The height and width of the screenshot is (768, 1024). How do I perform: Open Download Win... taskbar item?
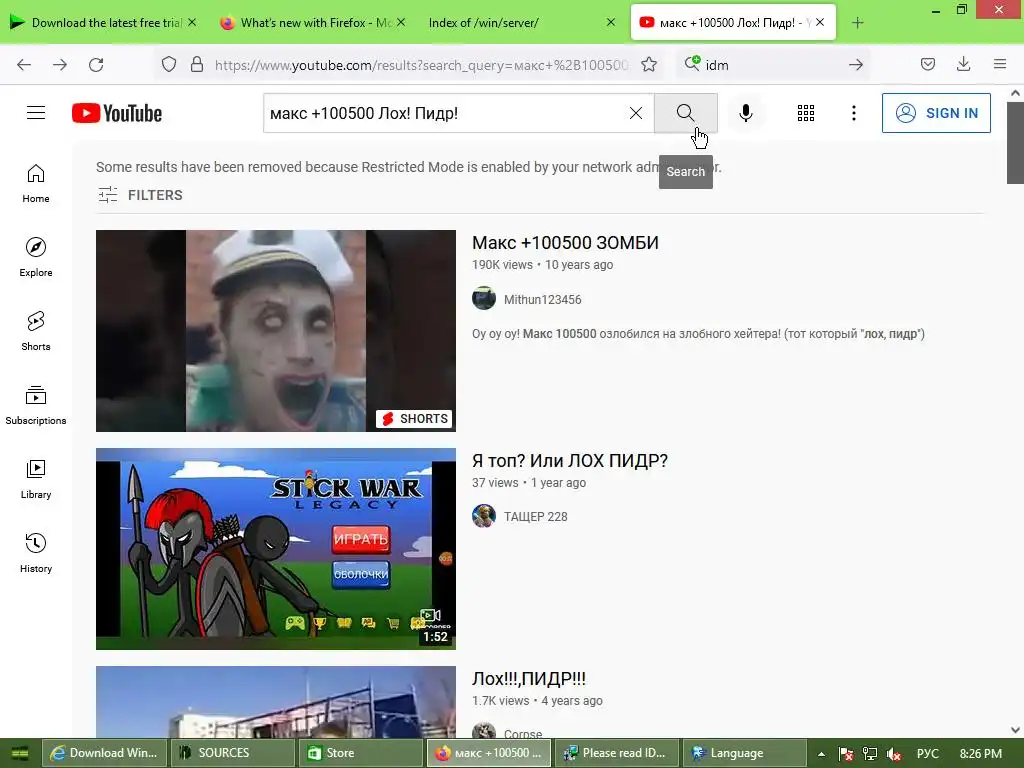[104, 753]
